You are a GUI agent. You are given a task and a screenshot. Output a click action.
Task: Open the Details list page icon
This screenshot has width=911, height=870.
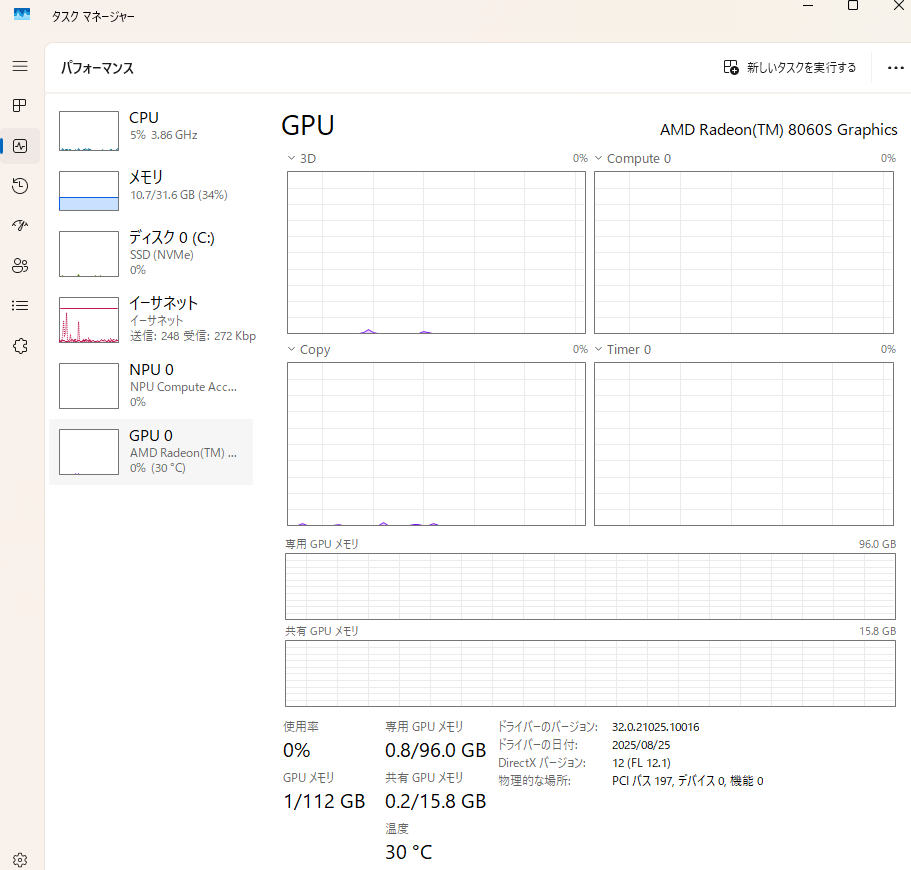coord(20,306)
